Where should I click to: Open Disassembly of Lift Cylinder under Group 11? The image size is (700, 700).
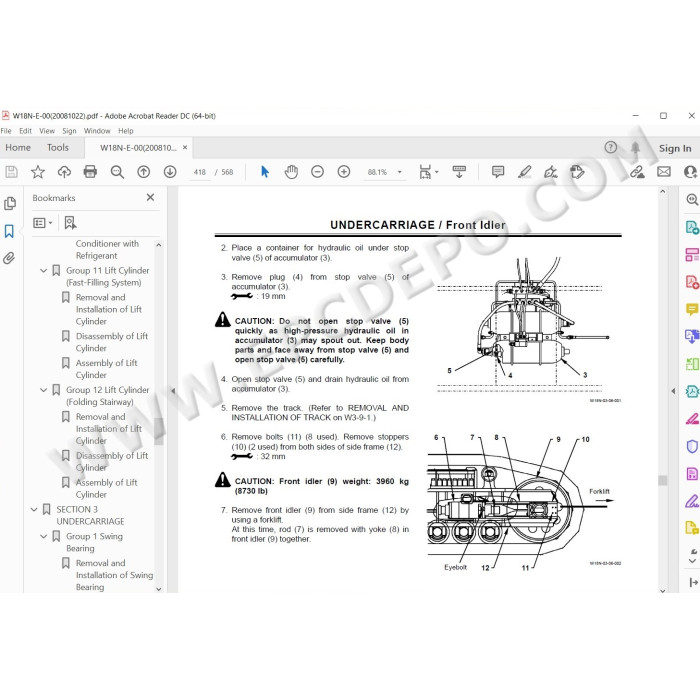click(112, 342)
